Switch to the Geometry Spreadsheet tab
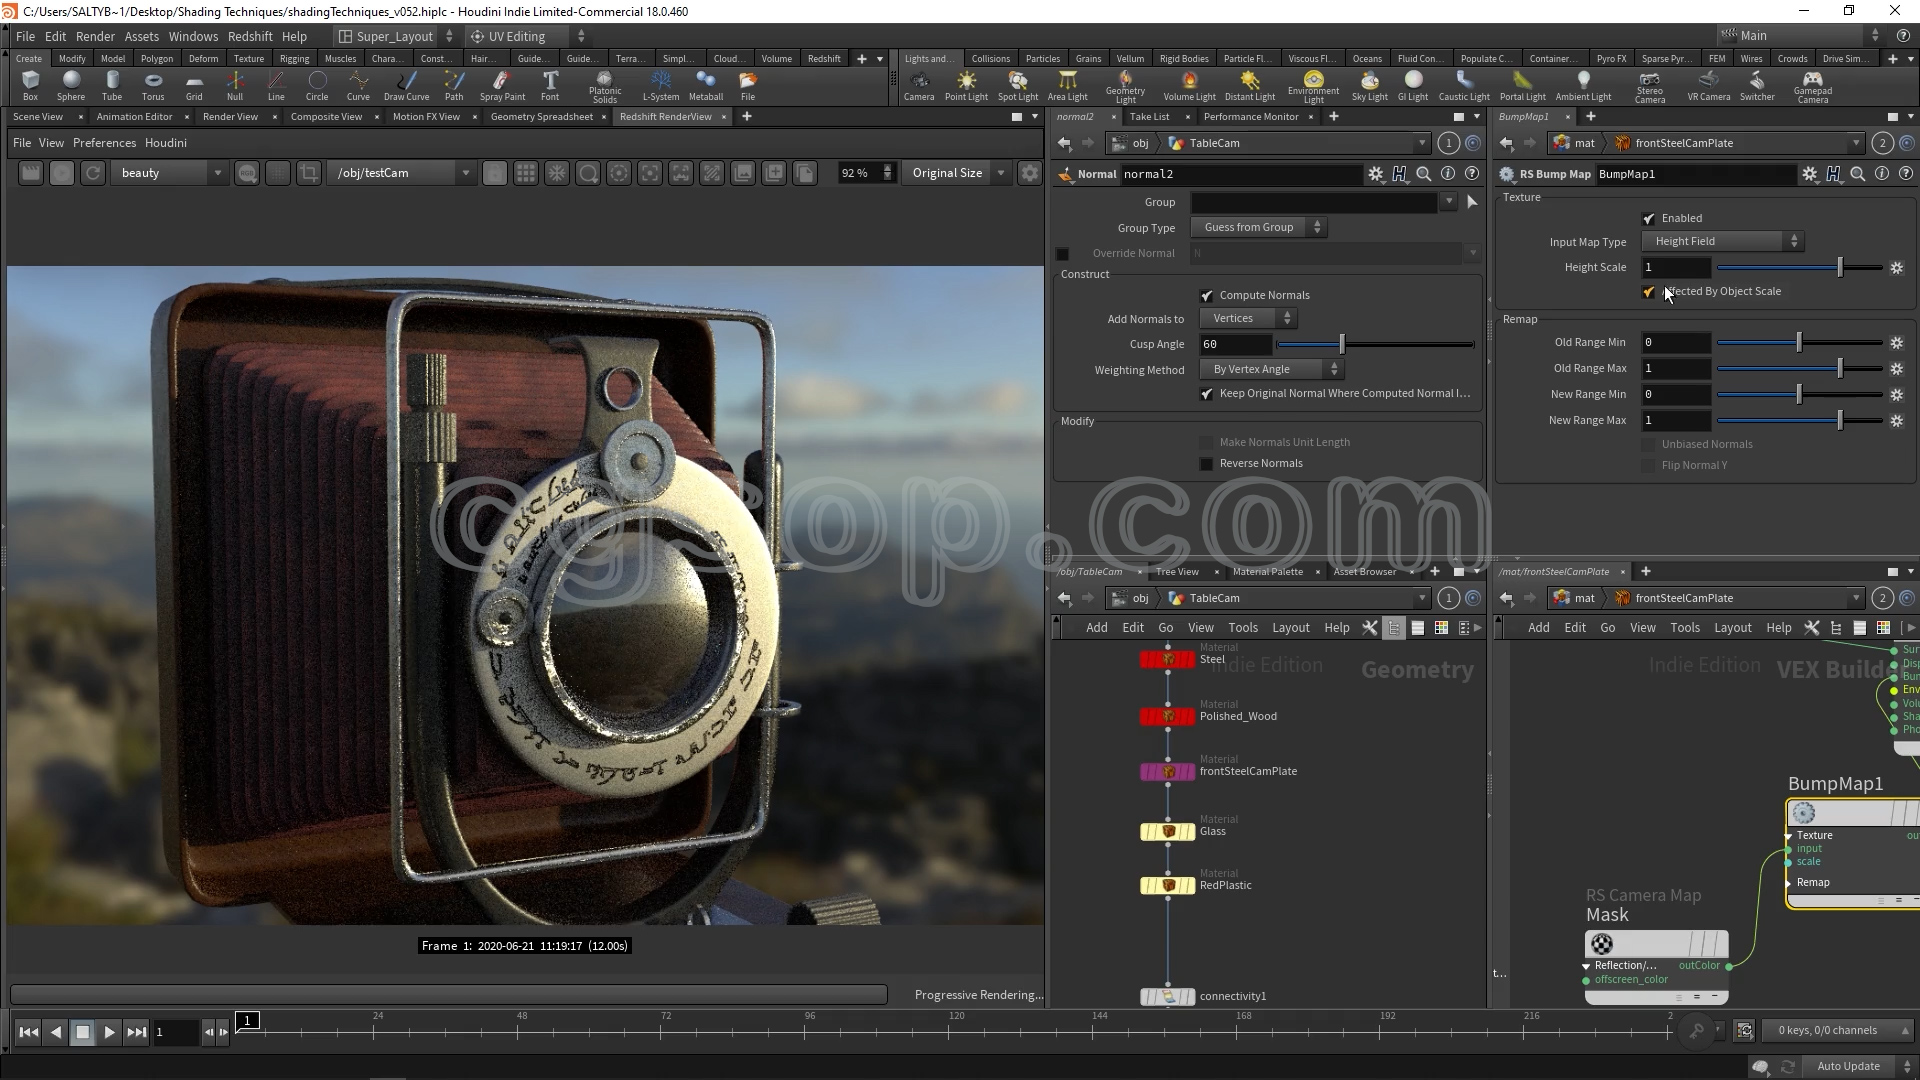The height and width of the screenshot is (1080, 1920). (x=541, y=117)
